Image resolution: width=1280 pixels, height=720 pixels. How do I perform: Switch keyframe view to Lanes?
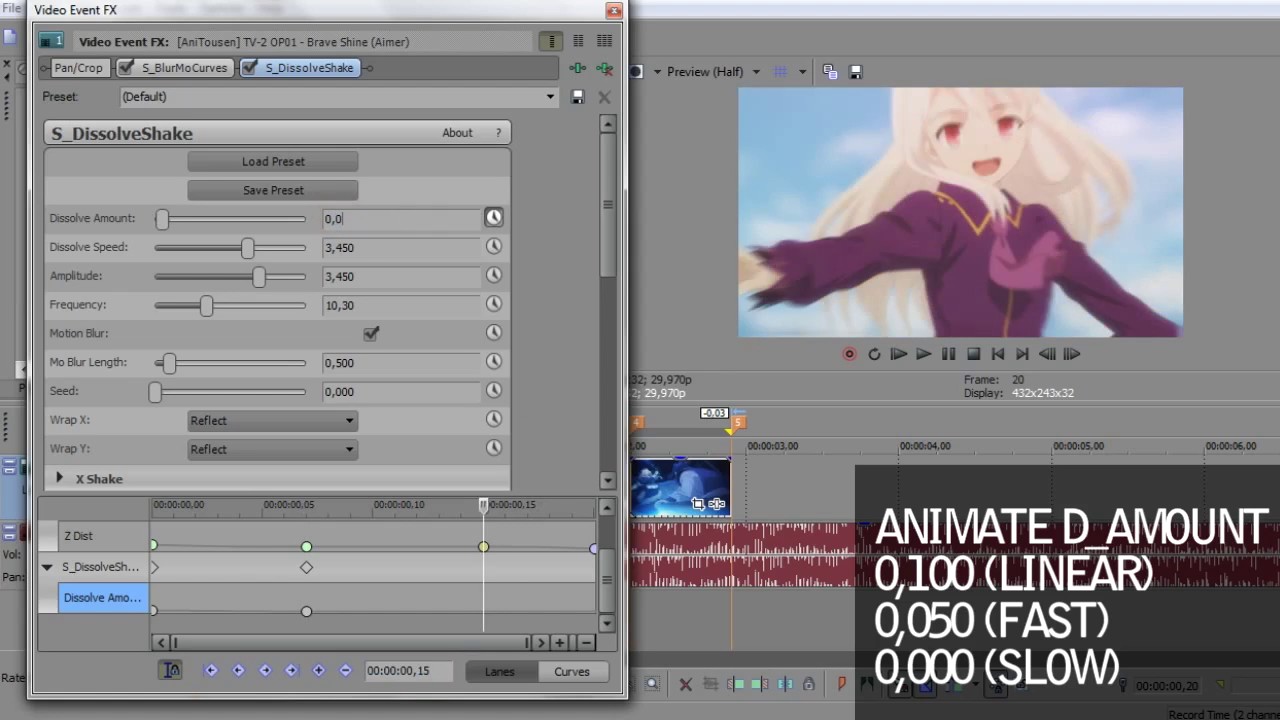tap(500, 672)
